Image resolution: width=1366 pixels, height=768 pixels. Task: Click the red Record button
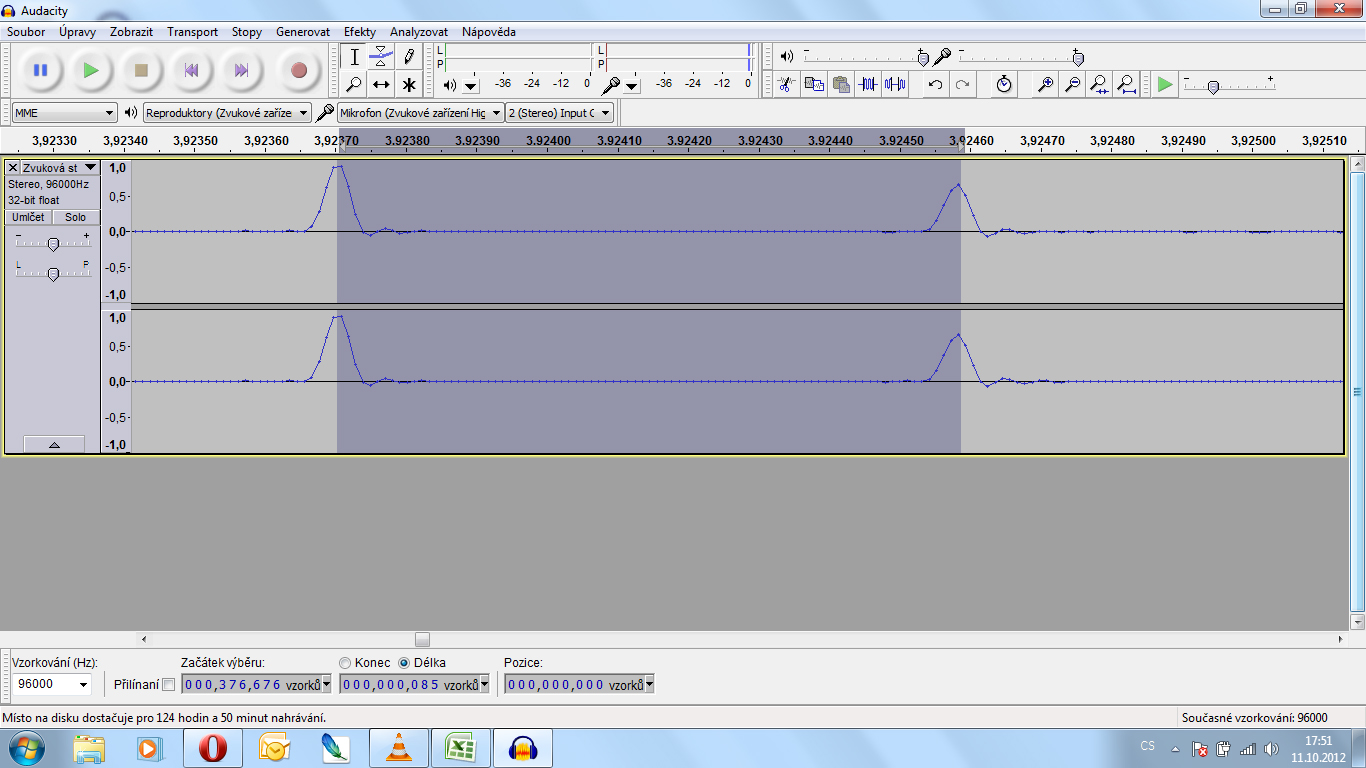click(x=298, y=70)
